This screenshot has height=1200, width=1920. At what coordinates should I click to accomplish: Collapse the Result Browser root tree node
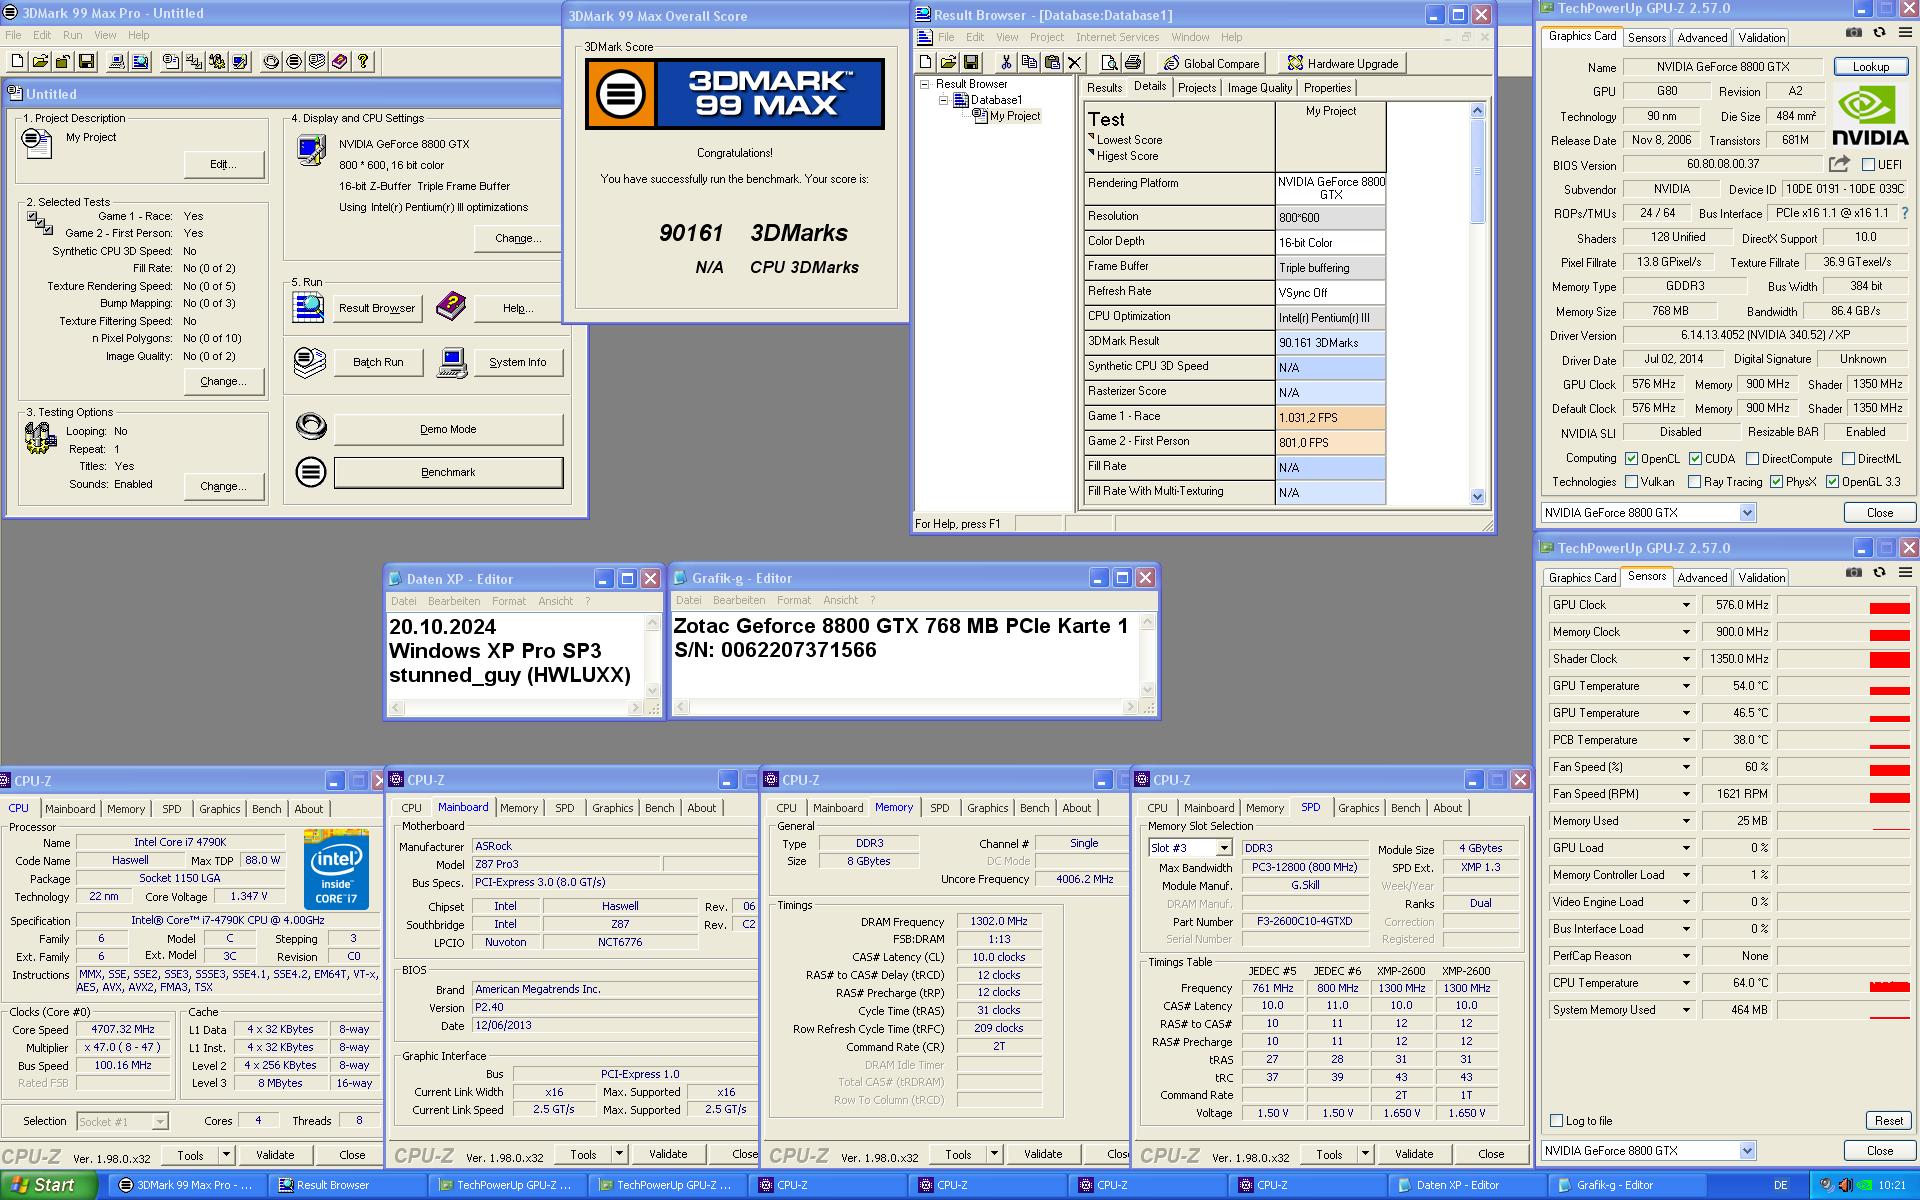tap(925, 84)
